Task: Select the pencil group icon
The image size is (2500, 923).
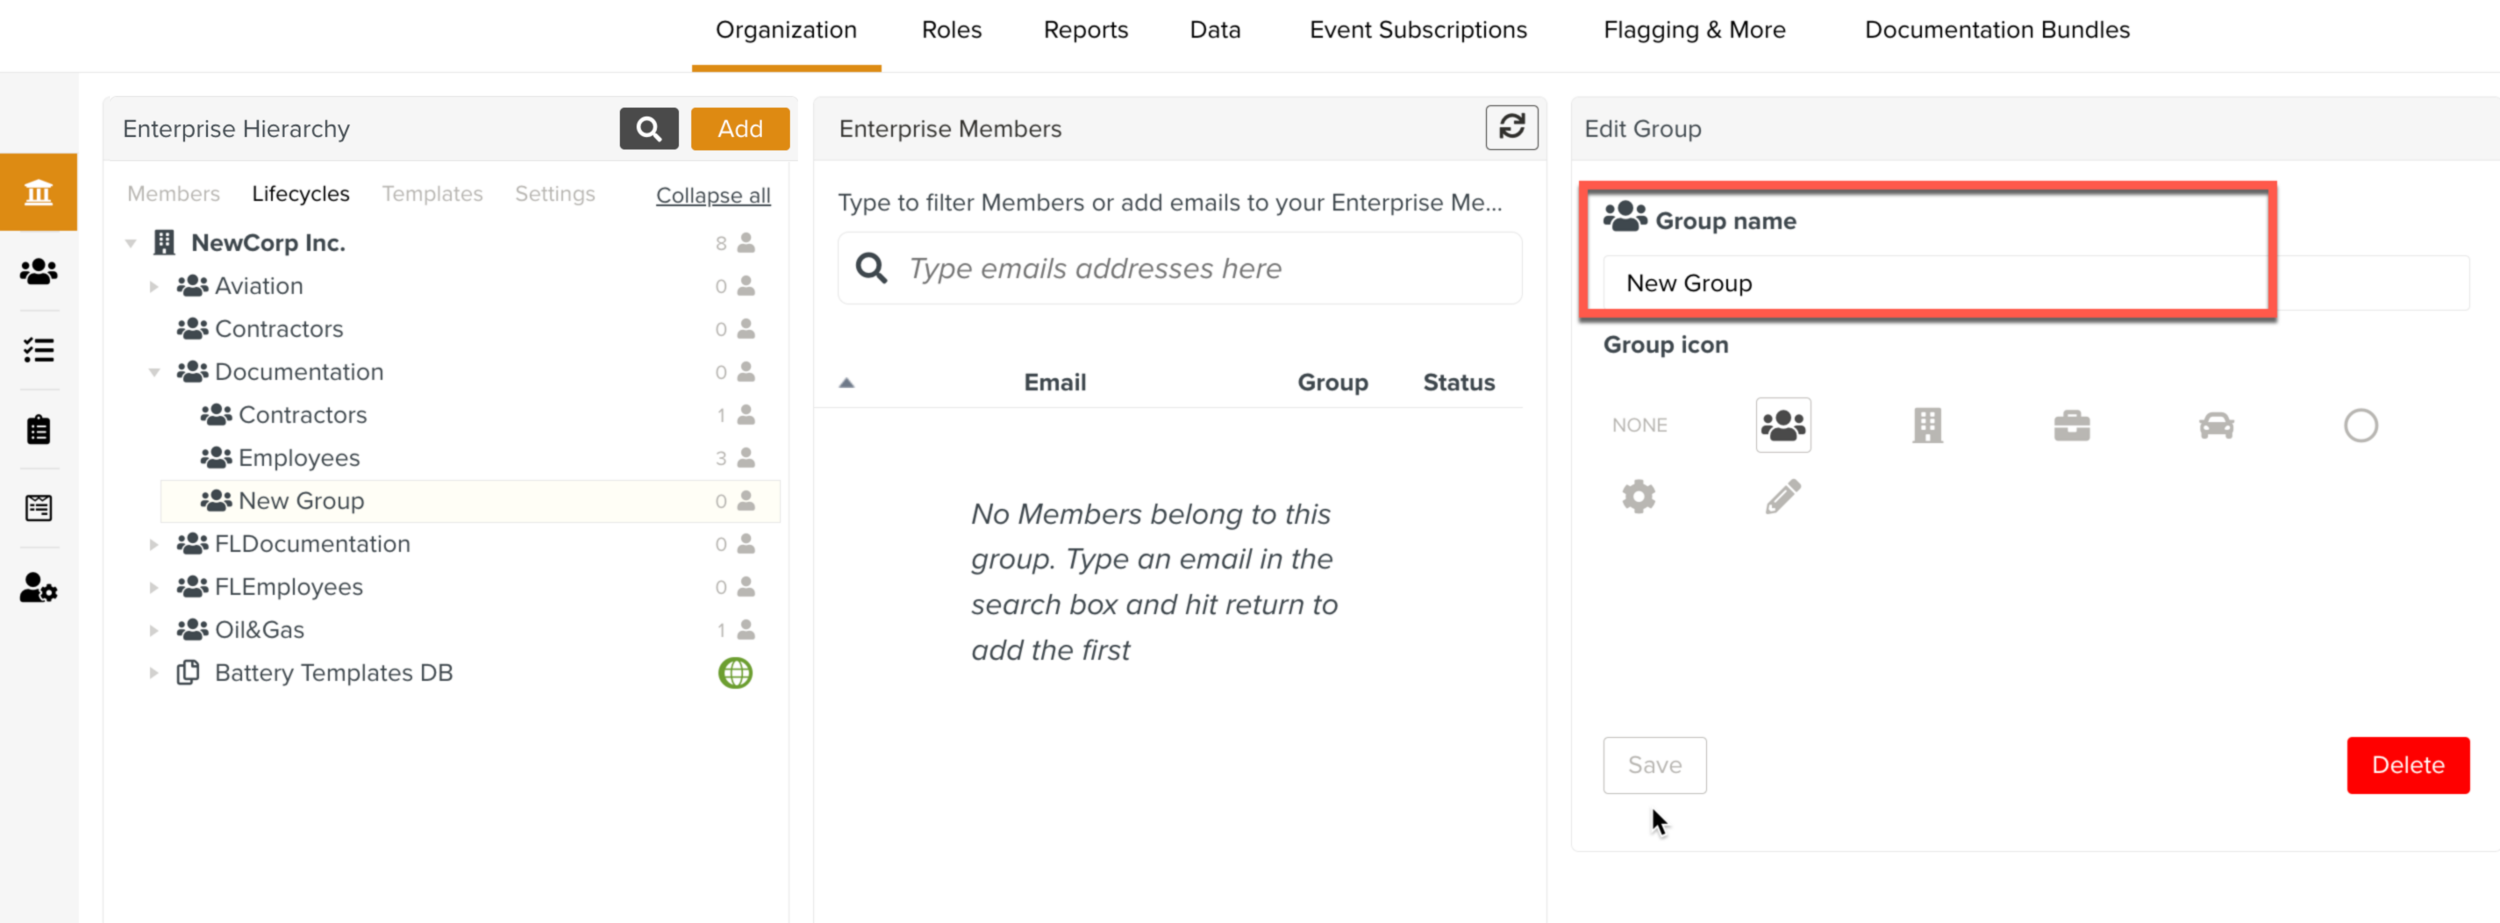Action: pyautogui.click(x=1782, y=495)
